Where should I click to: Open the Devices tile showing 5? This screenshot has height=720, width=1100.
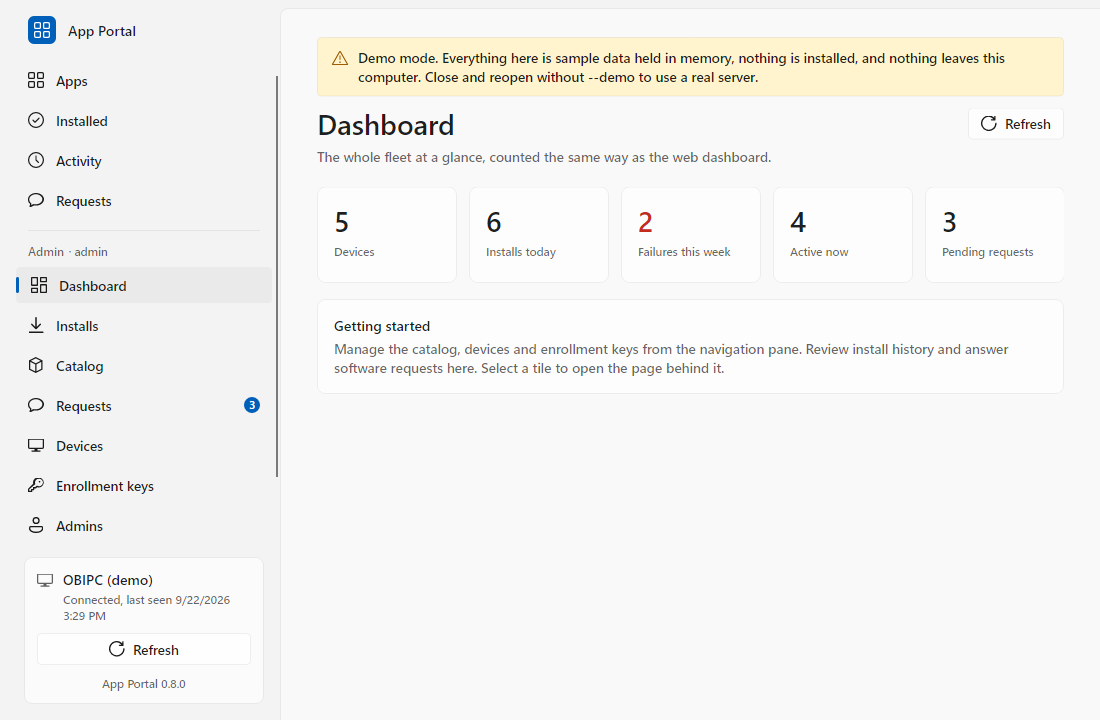click(x=387, y=234)
